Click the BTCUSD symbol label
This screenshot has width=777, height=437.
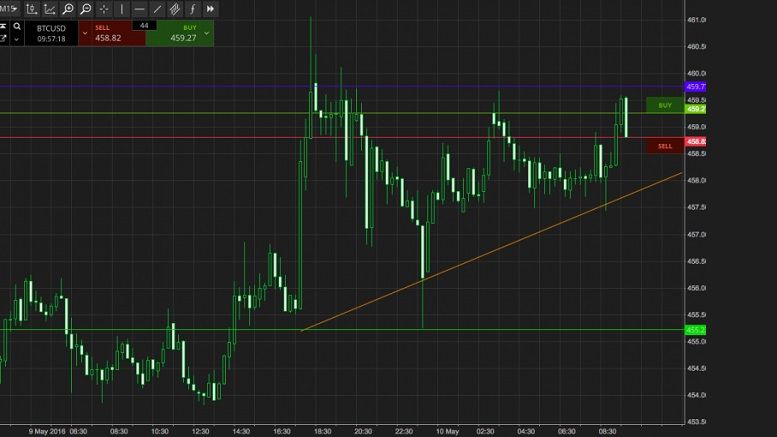[51, 28]
